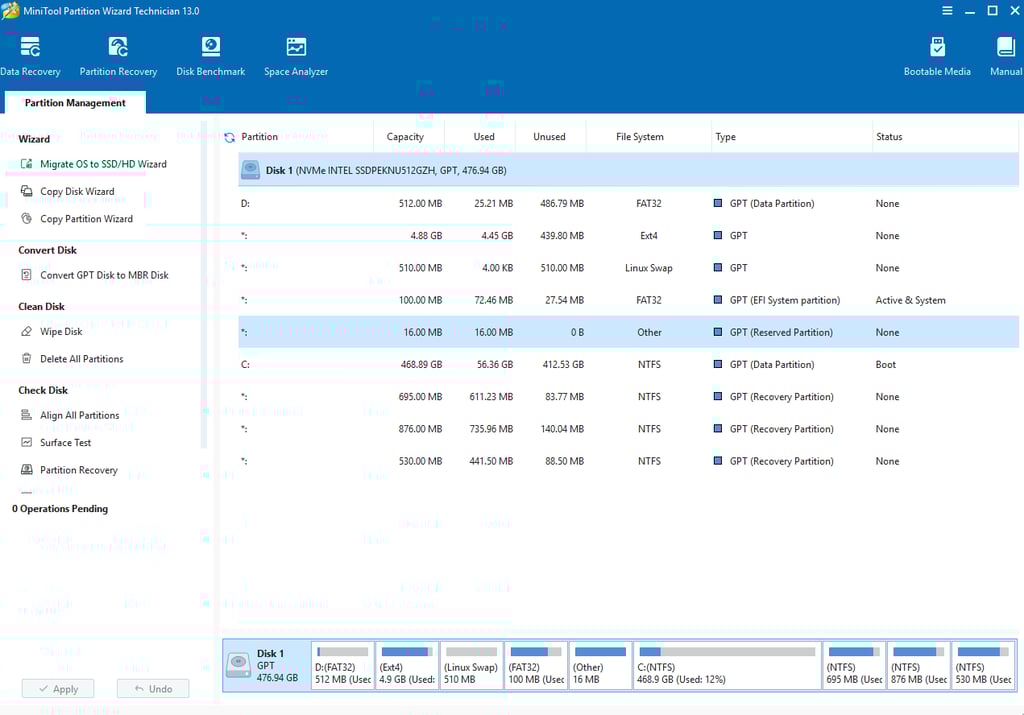
Task: Click the refresh icon beside Partition header
Action: coord(229,137)
